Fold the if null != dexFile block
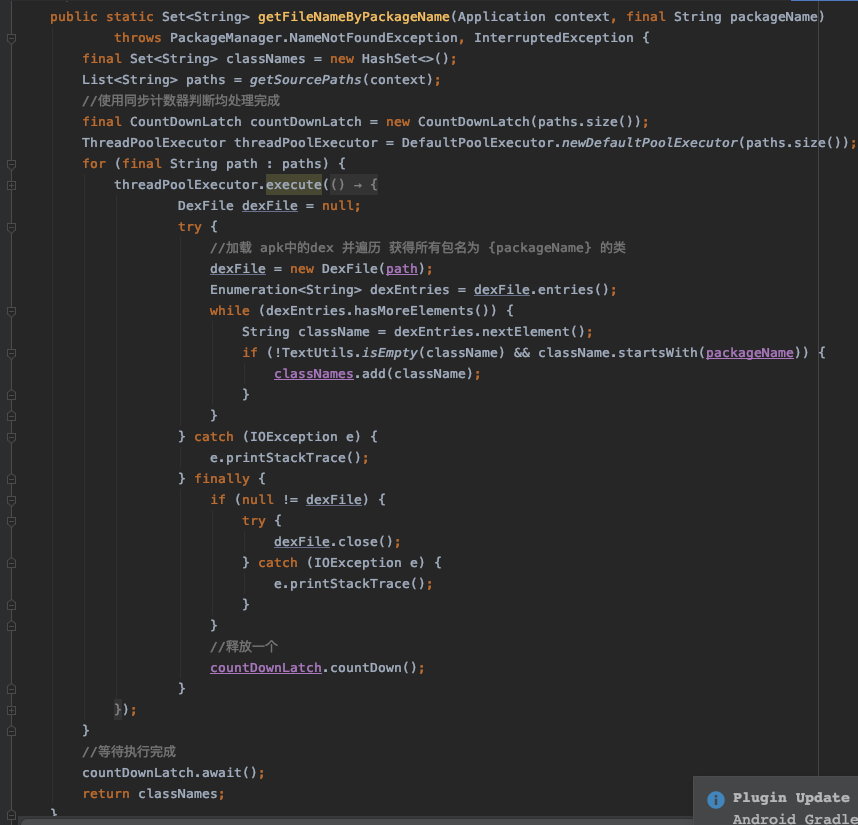 pyautogui.click(x=11, y=500)
